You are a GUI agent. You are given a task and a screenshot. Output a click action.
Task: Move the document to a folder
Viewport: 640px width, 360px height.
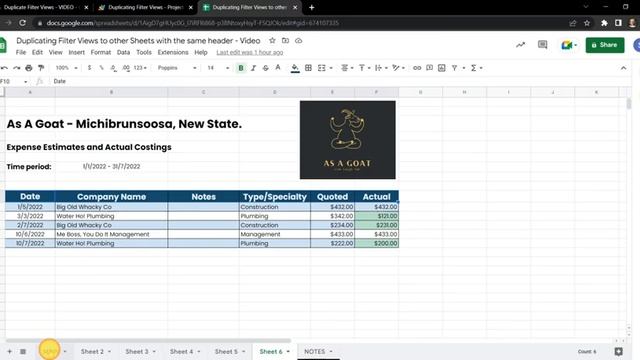point(285,40)
